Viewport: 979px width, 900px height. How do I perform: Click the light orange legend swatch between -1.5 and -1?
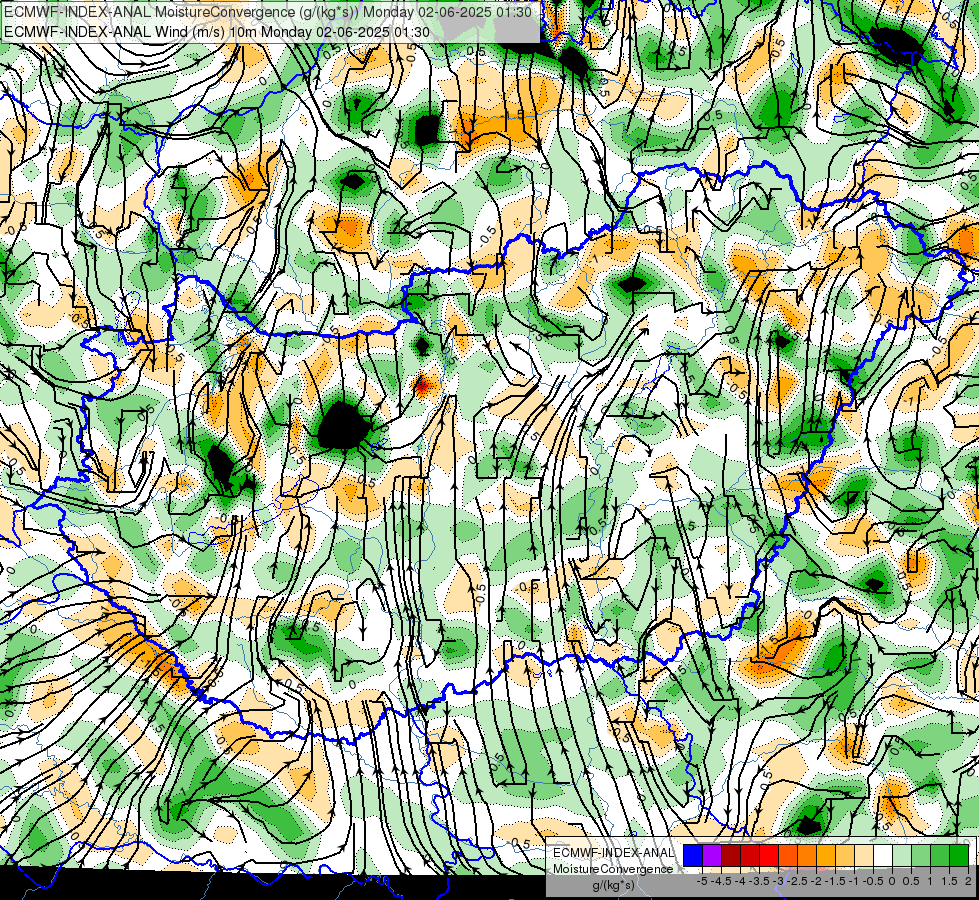coord(845,856)
